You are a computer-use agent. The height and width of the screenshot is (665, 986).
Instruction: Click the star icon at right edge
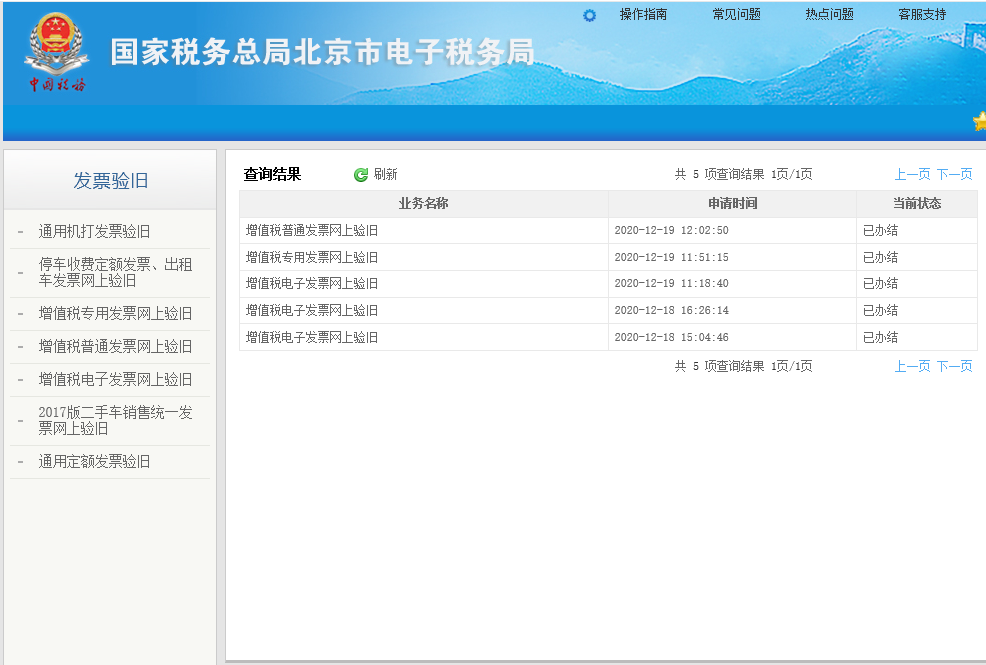pyautogui.click(x=980, y=122)
